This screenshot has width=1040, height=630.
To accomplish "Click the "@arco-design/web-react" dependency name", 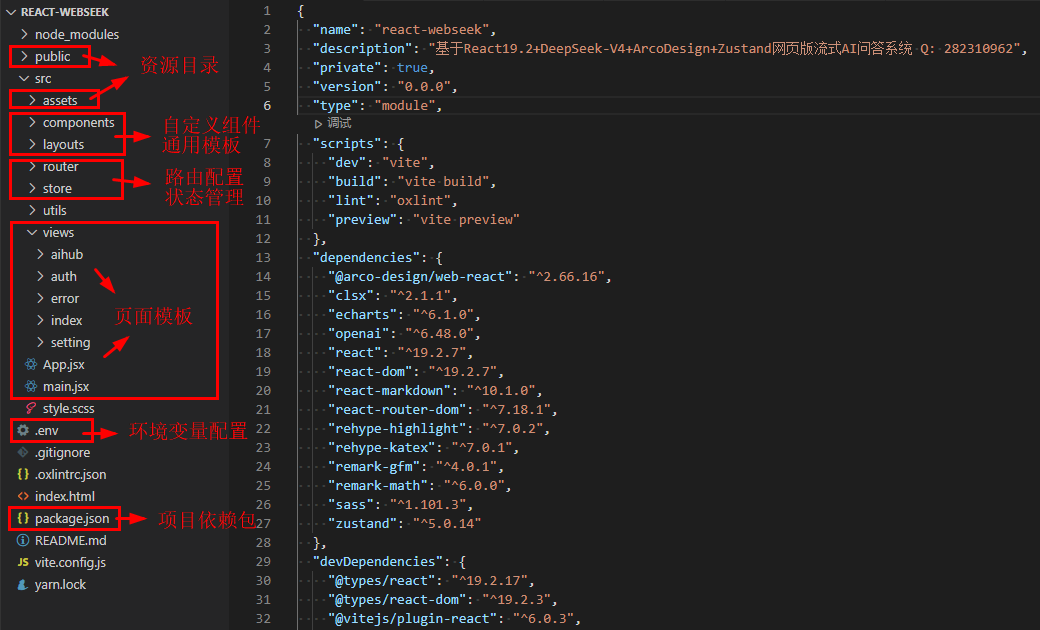I will (420, 277).
